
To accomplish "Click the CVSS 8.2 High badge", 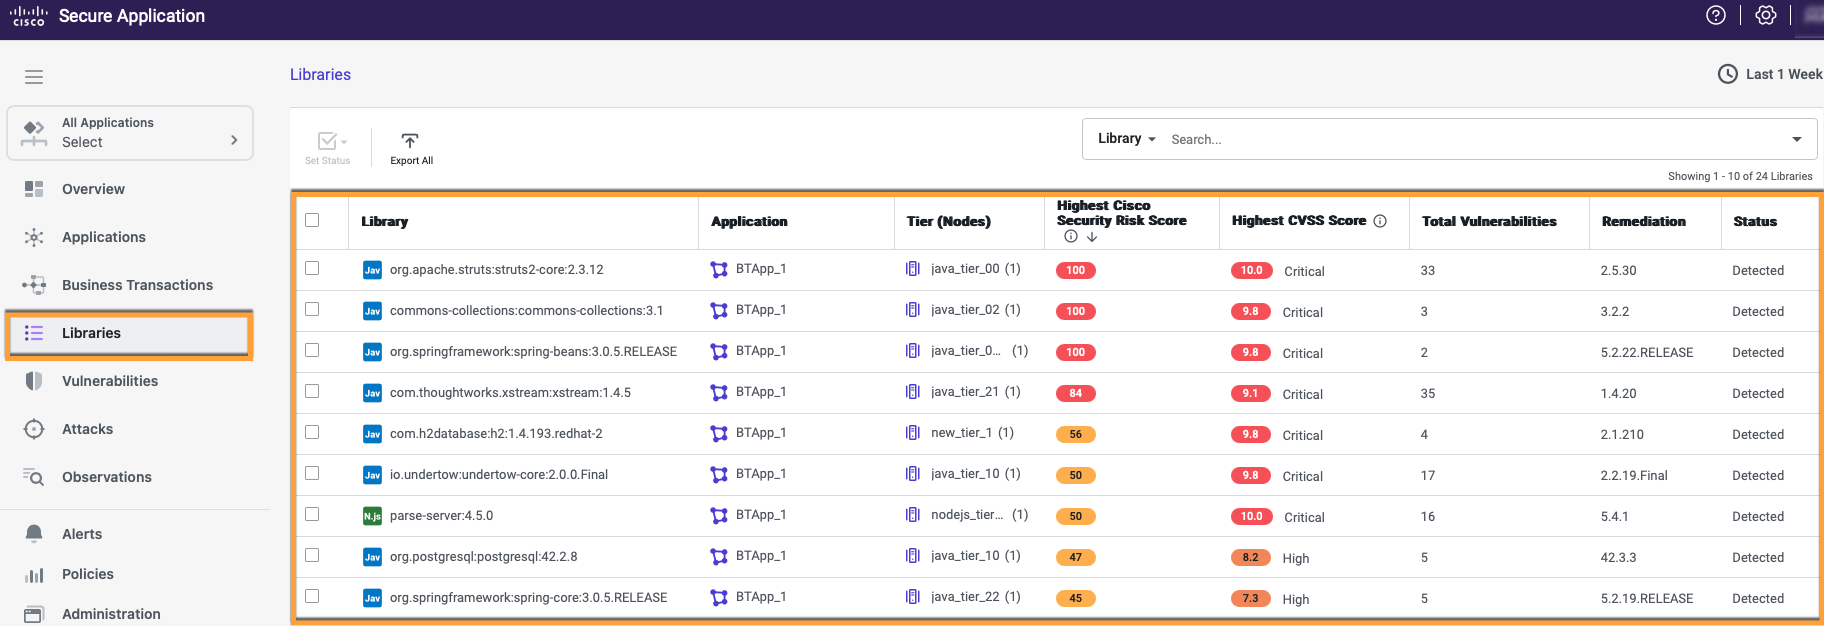I will click(x=1251, y=557).
